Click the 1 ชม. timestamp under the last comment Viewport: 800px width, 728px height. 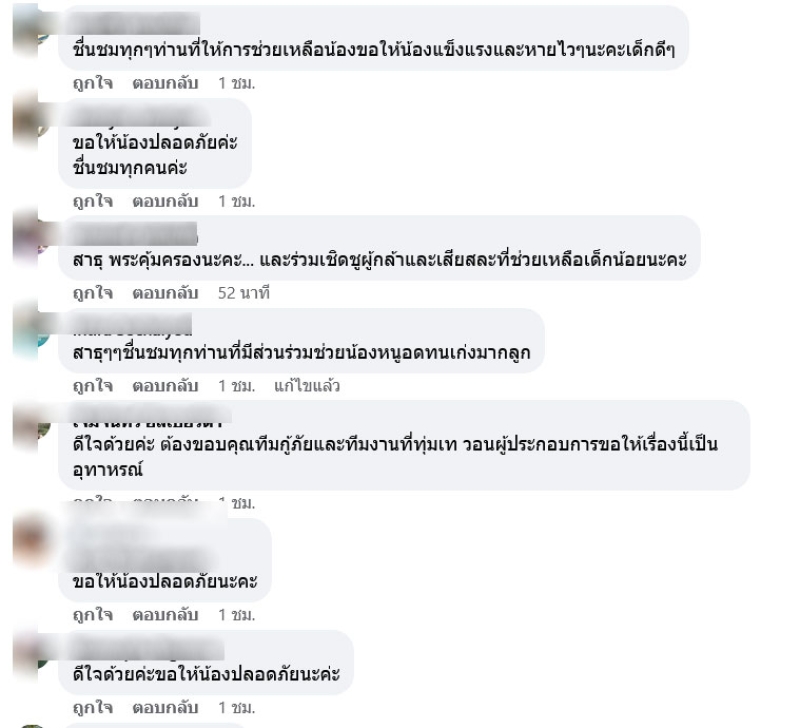[x=237, y=708]
